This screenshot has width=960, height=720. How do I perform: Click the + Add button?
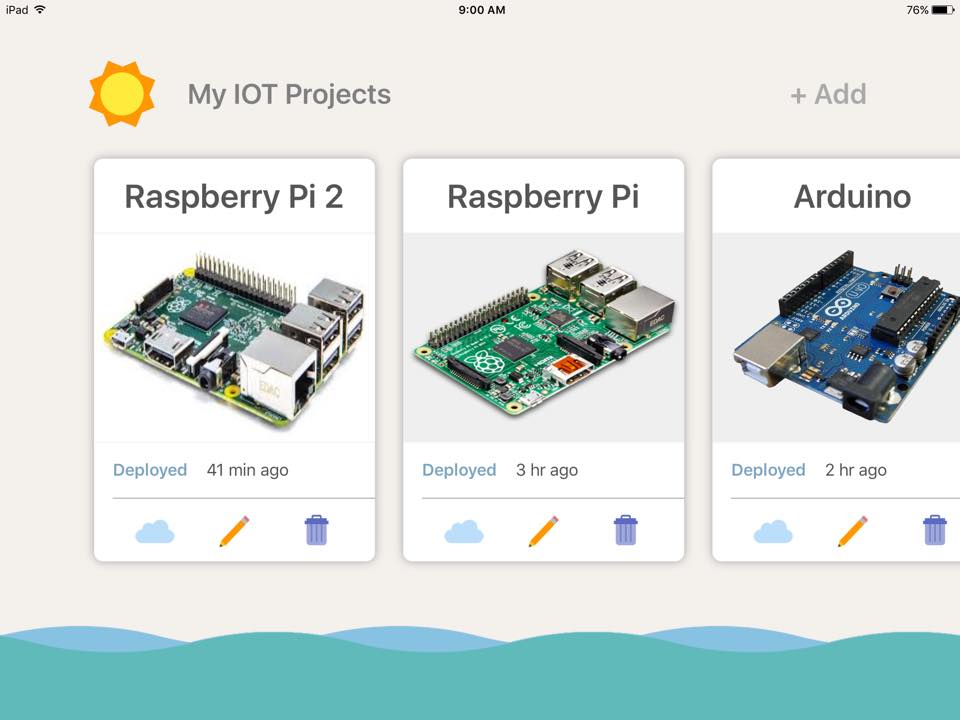tap(828, 94)
